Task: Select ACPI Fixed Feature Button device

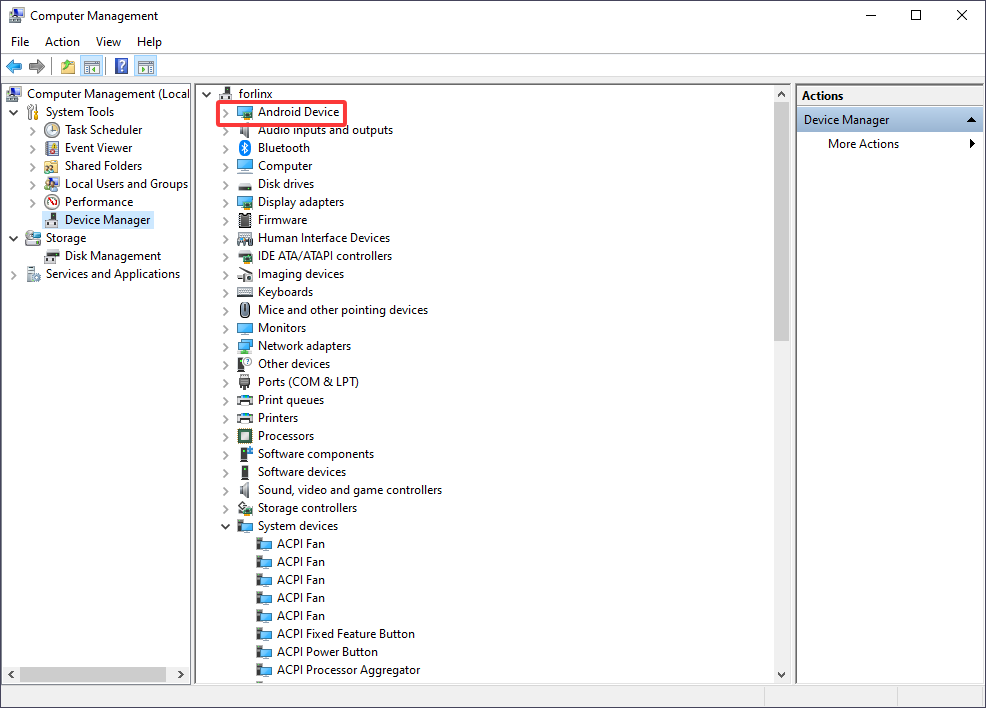Action: tap(346, 634)
